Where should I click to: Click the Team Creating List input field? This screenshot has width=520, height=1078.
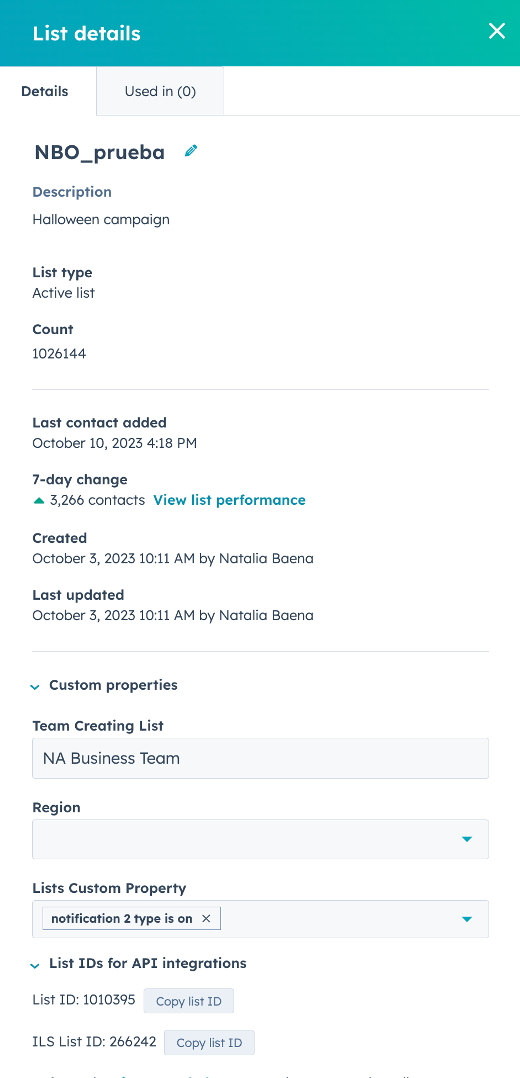point(260,758)
